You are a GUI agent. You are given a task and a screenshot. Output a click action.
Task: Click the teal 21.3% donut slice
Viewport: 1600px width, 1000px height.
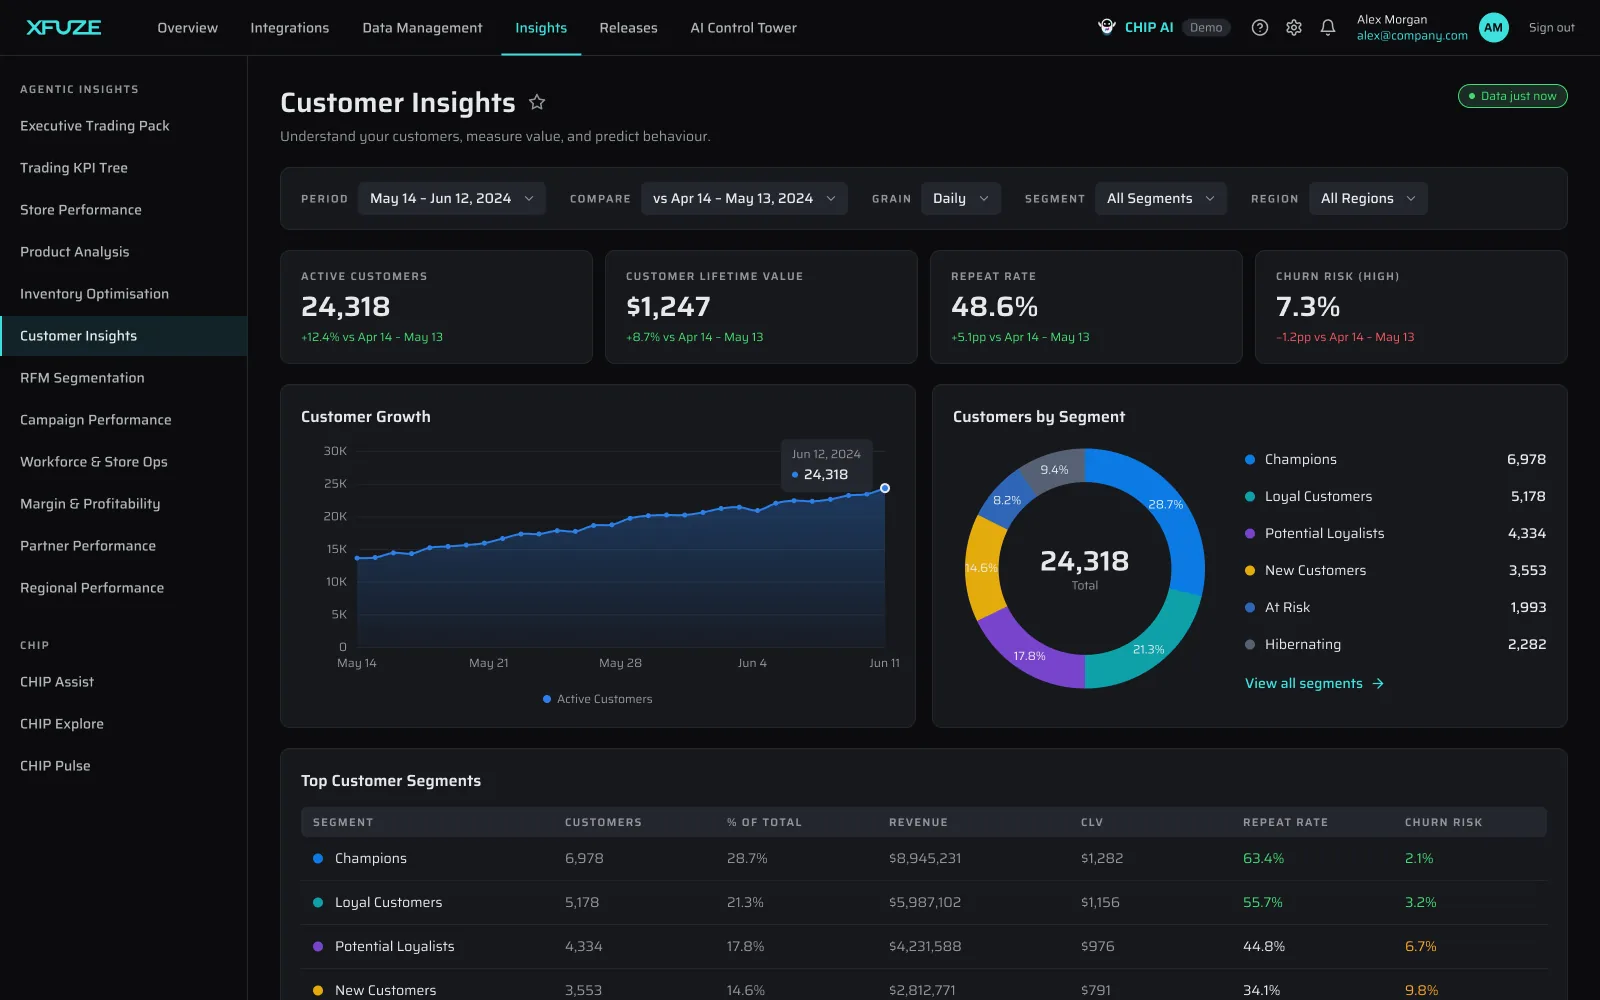tap(1150, 648)
